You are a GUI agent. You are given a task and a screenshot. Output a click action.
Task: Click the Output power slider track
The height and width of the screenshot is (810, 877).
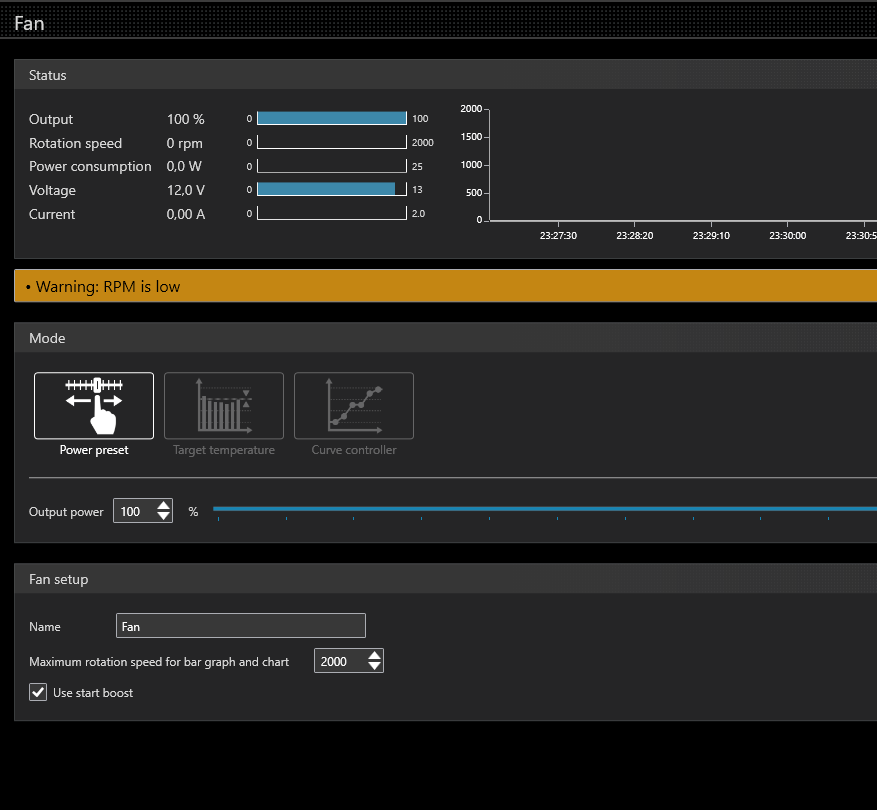[540, 509]
